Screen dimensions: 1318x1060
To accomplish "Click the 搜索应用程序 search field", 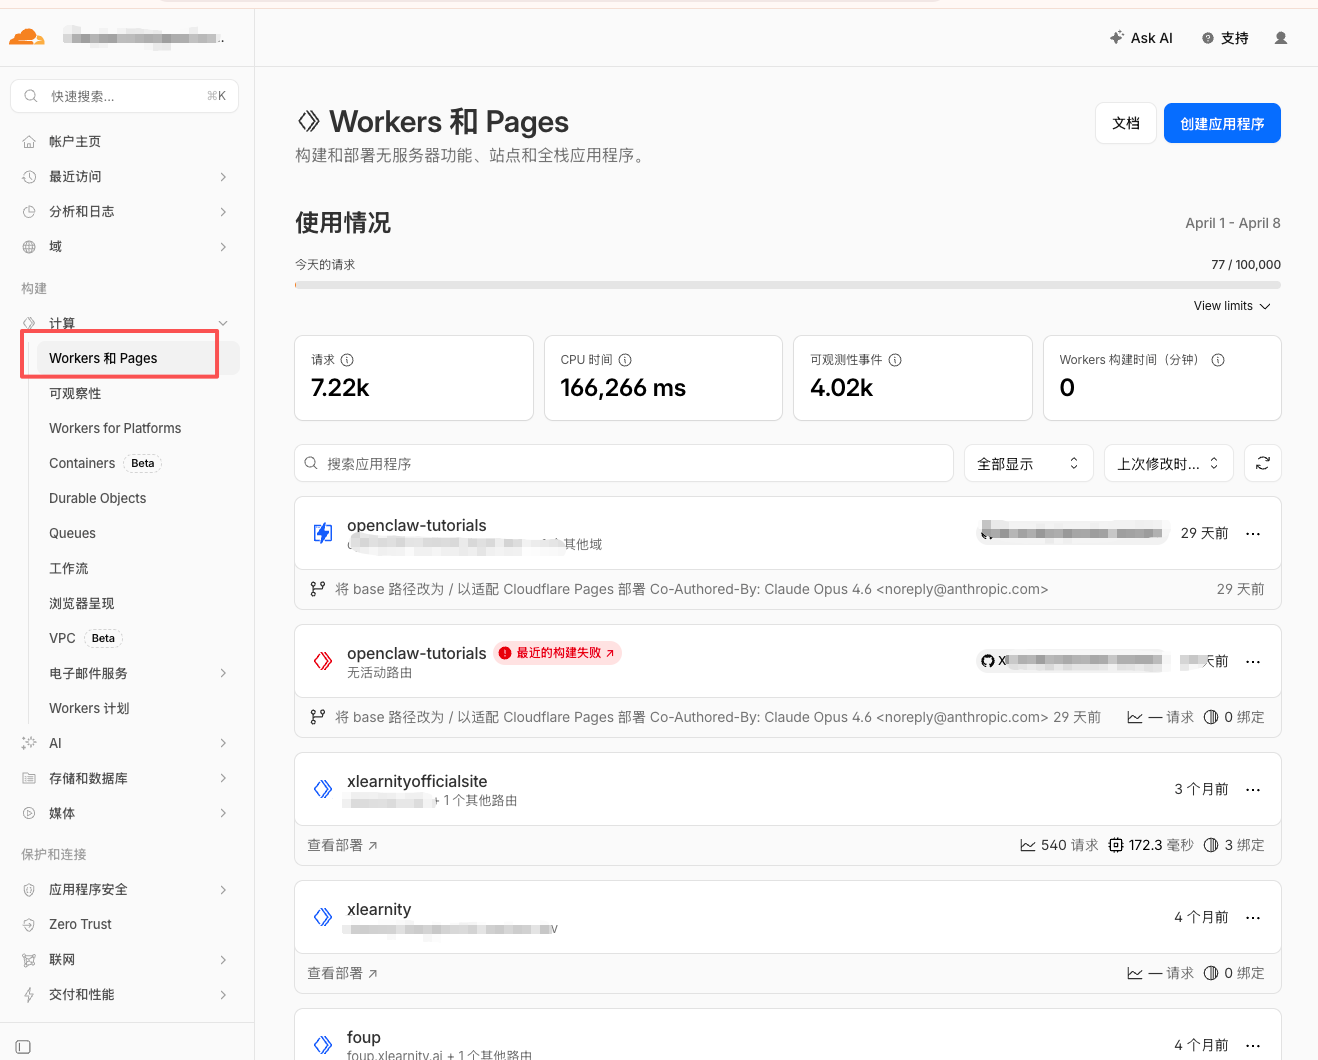I will click(624, 463).
